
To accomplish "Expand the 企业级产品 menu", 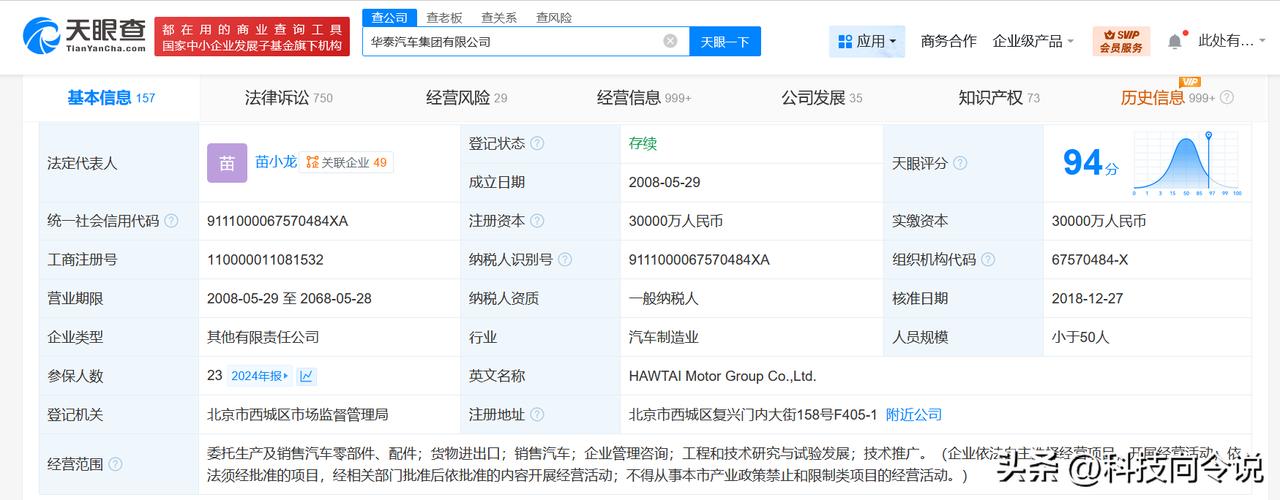I will click(1033, 41).
